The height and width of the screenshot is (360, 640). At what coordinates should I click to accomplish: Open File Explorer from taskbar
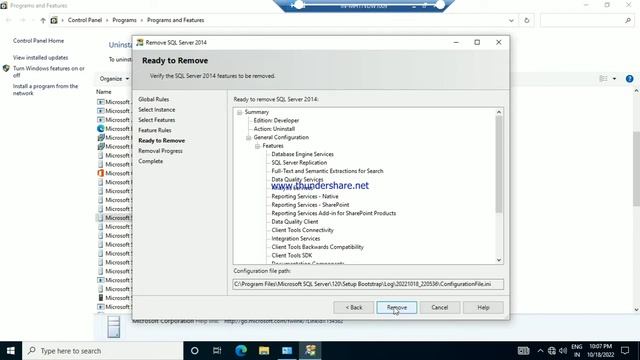(264, 351)
